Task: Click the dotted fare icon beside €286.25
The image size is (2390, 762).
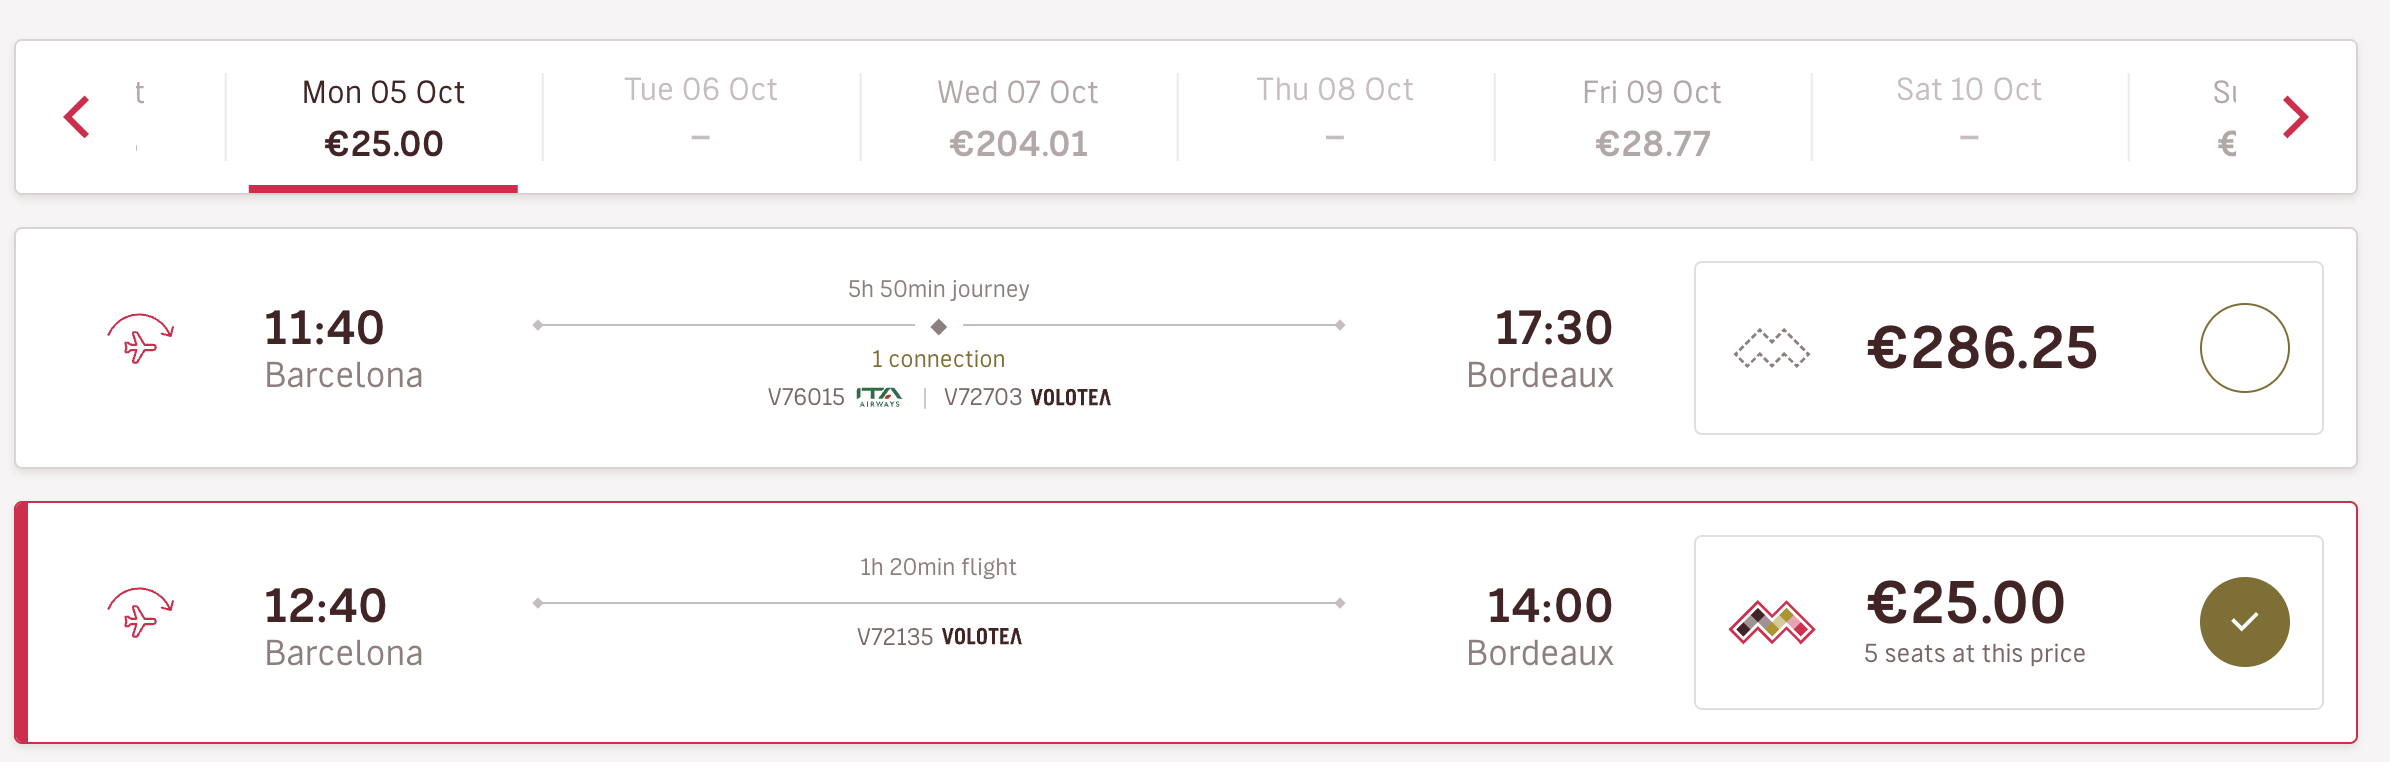Action: click(1771, 348)
